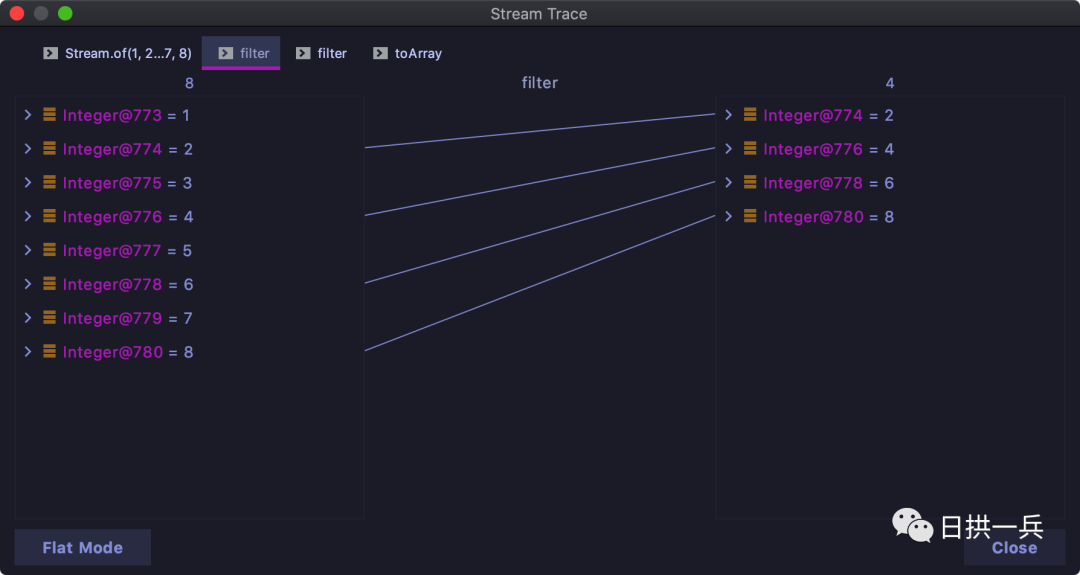Click console icon on the second filter tab
Image resolution: width=1080 pixels, height=575 pixels.
[x=303, y=53]
